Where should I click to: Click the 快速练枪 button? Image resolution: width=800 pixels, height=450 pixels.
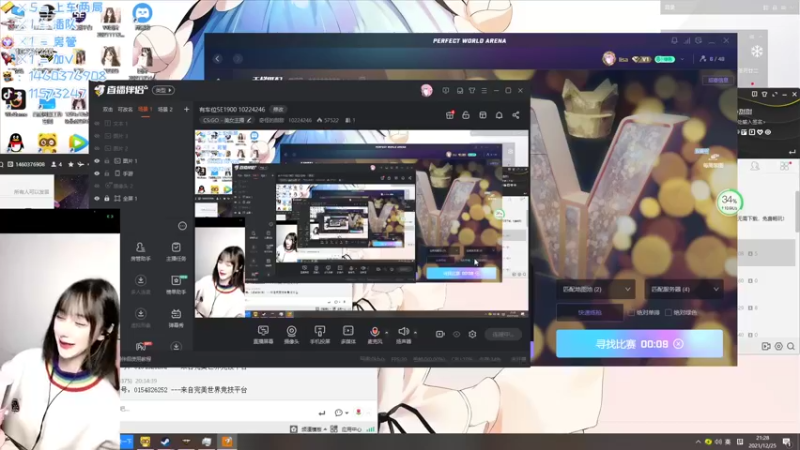click(x=590, y=313)
